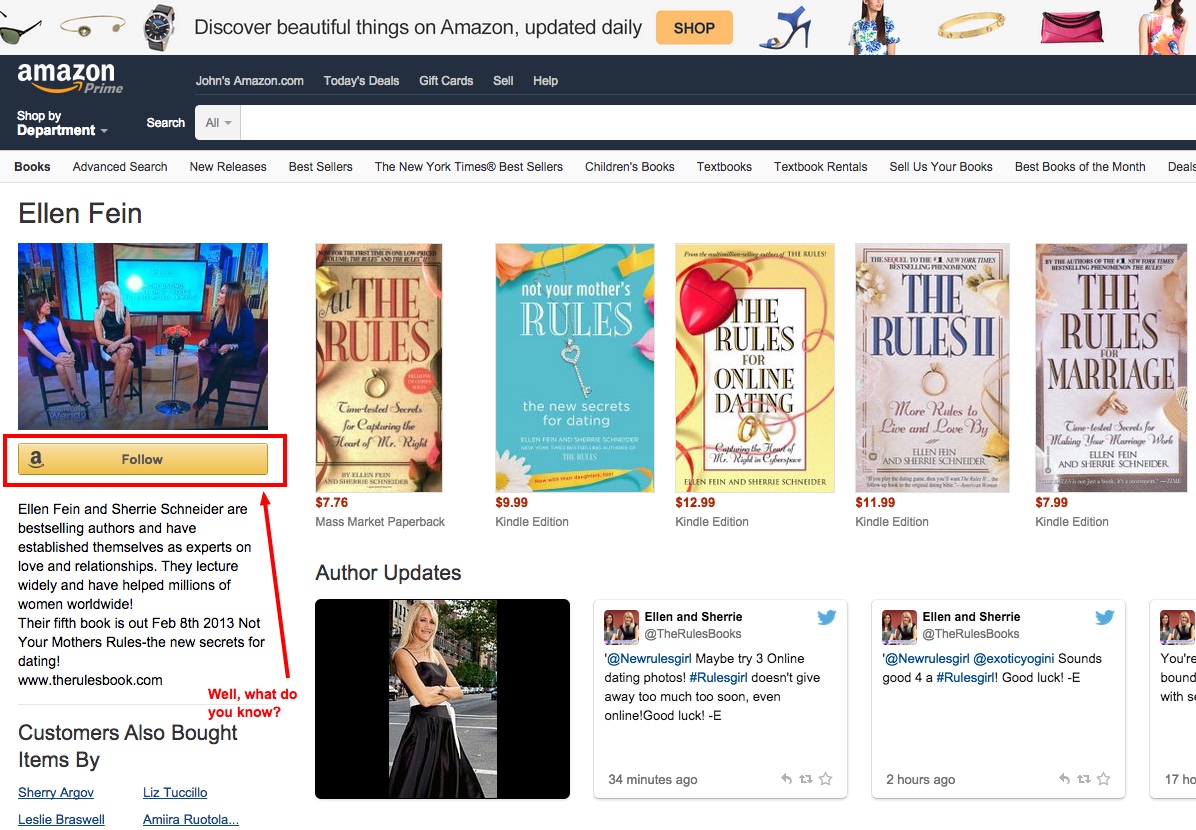The width and height of the screenshot is (1196, 830).
Task: Click the $11.99 price
Action: pyautogui.click(x=876, y=503)
